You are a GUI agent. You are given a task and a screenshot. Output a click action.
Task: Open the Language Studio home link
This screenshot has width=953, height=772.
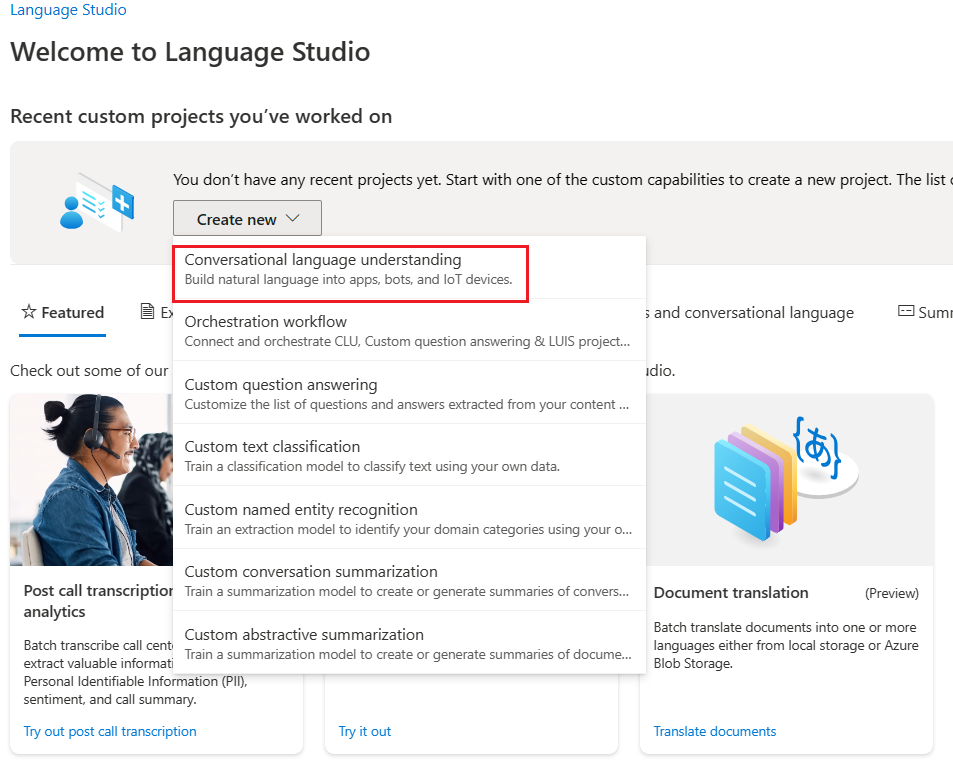tap(68, 10)
